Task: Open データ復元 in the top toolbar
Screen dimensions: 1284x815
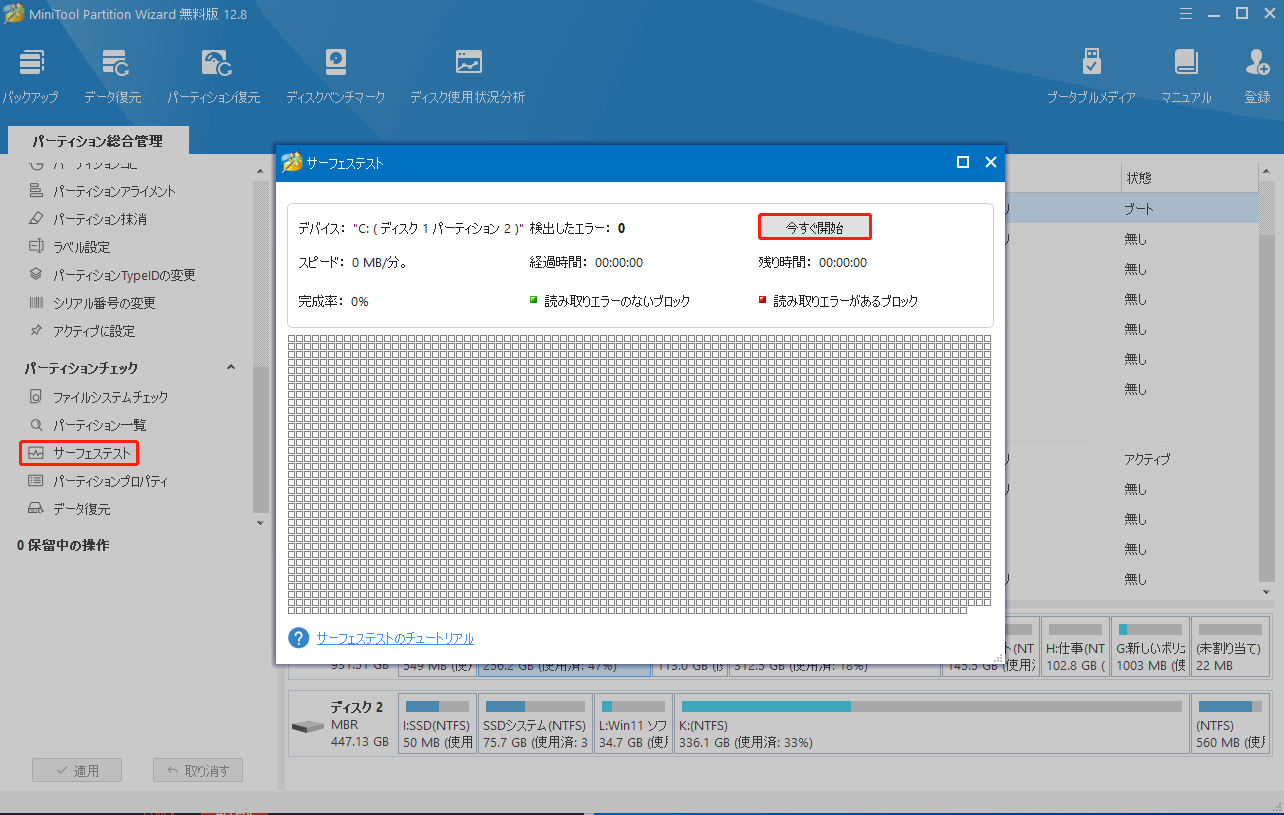Action: (x=113, y=77)
